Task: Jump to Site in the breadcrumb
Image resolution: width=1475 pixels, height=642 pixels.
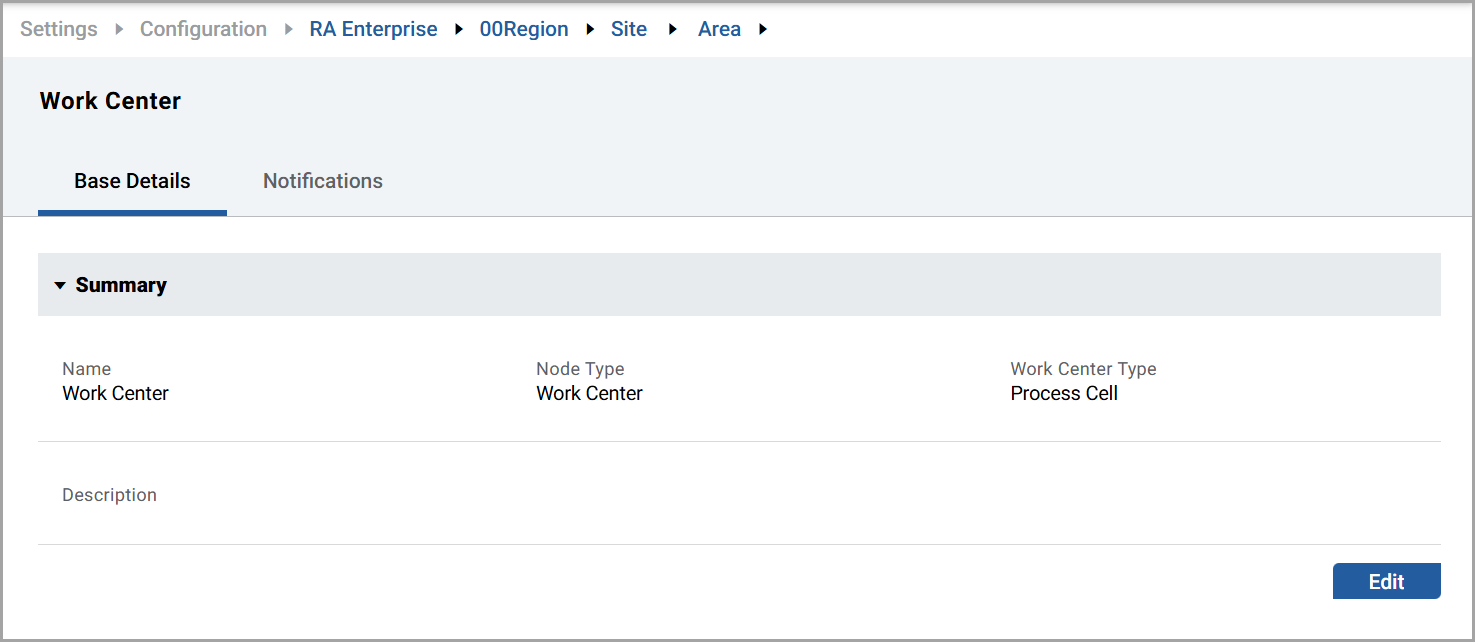Action: point(629,29)
